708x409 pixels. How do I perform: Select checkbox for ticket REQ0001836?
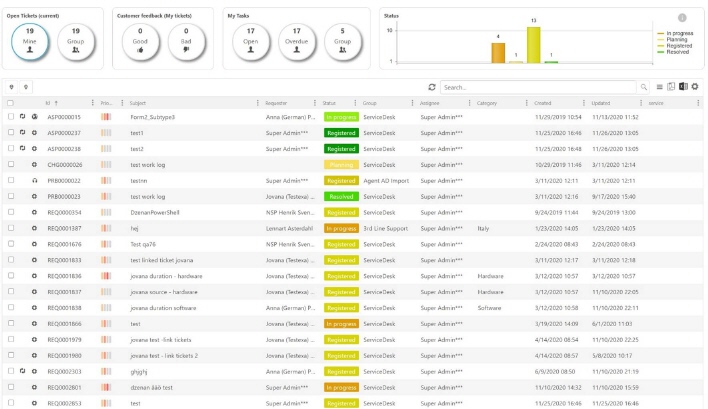click(x=11, y=275)
